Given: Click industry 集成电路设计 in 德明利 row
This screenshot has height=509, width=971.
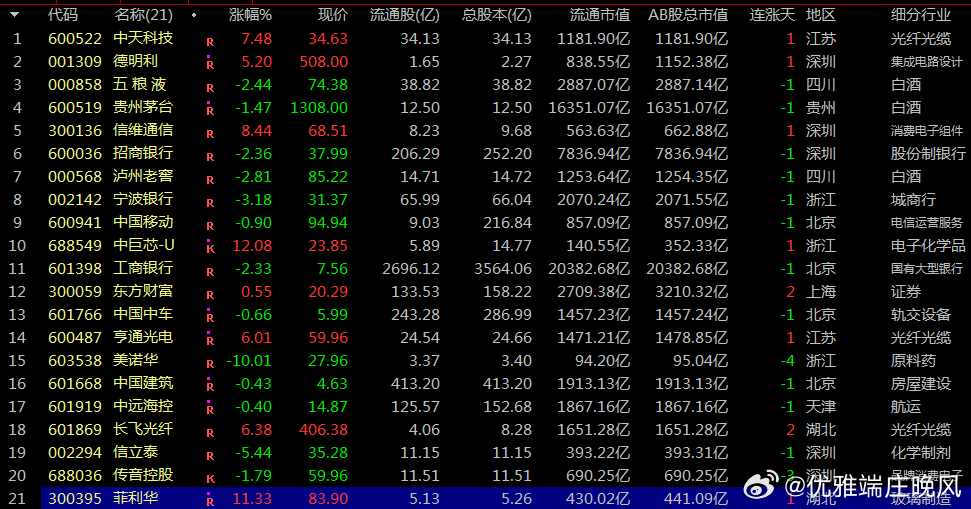Looking at the screenshot, I should point(926,61).
